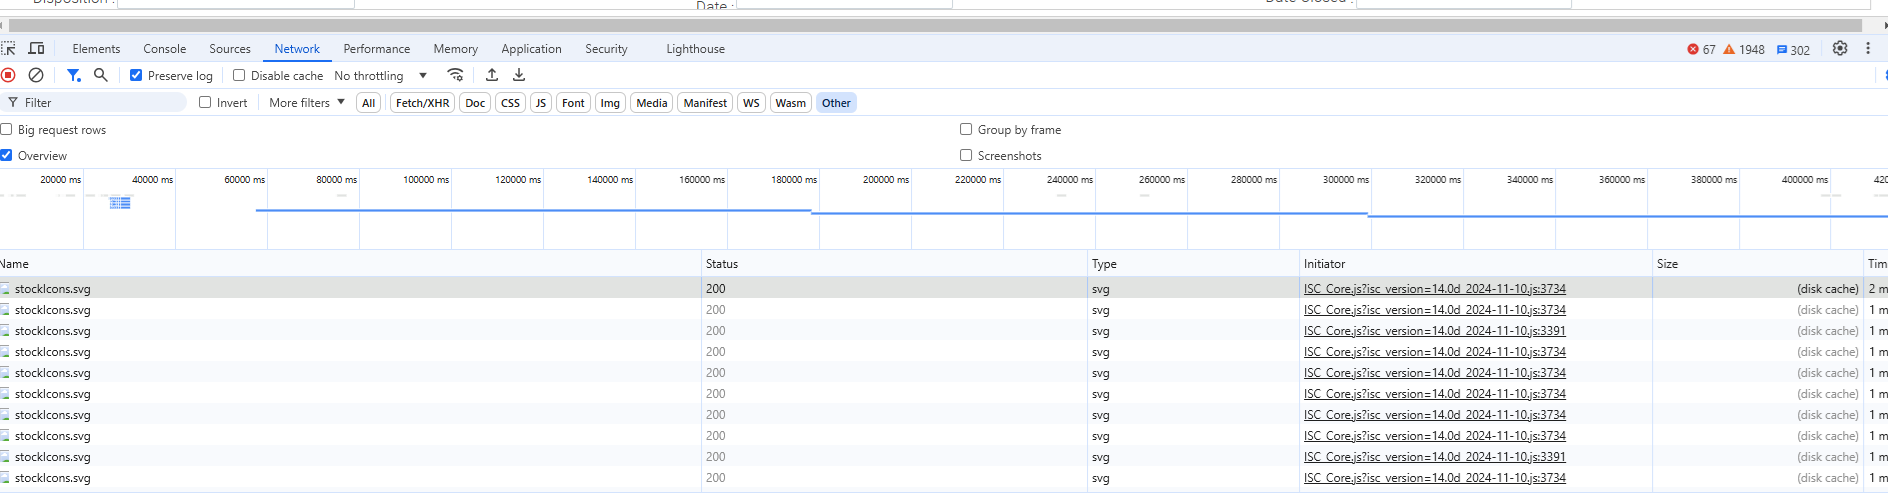
Task: Open network conditions wifi icon
Action: [x=455, y=75]
